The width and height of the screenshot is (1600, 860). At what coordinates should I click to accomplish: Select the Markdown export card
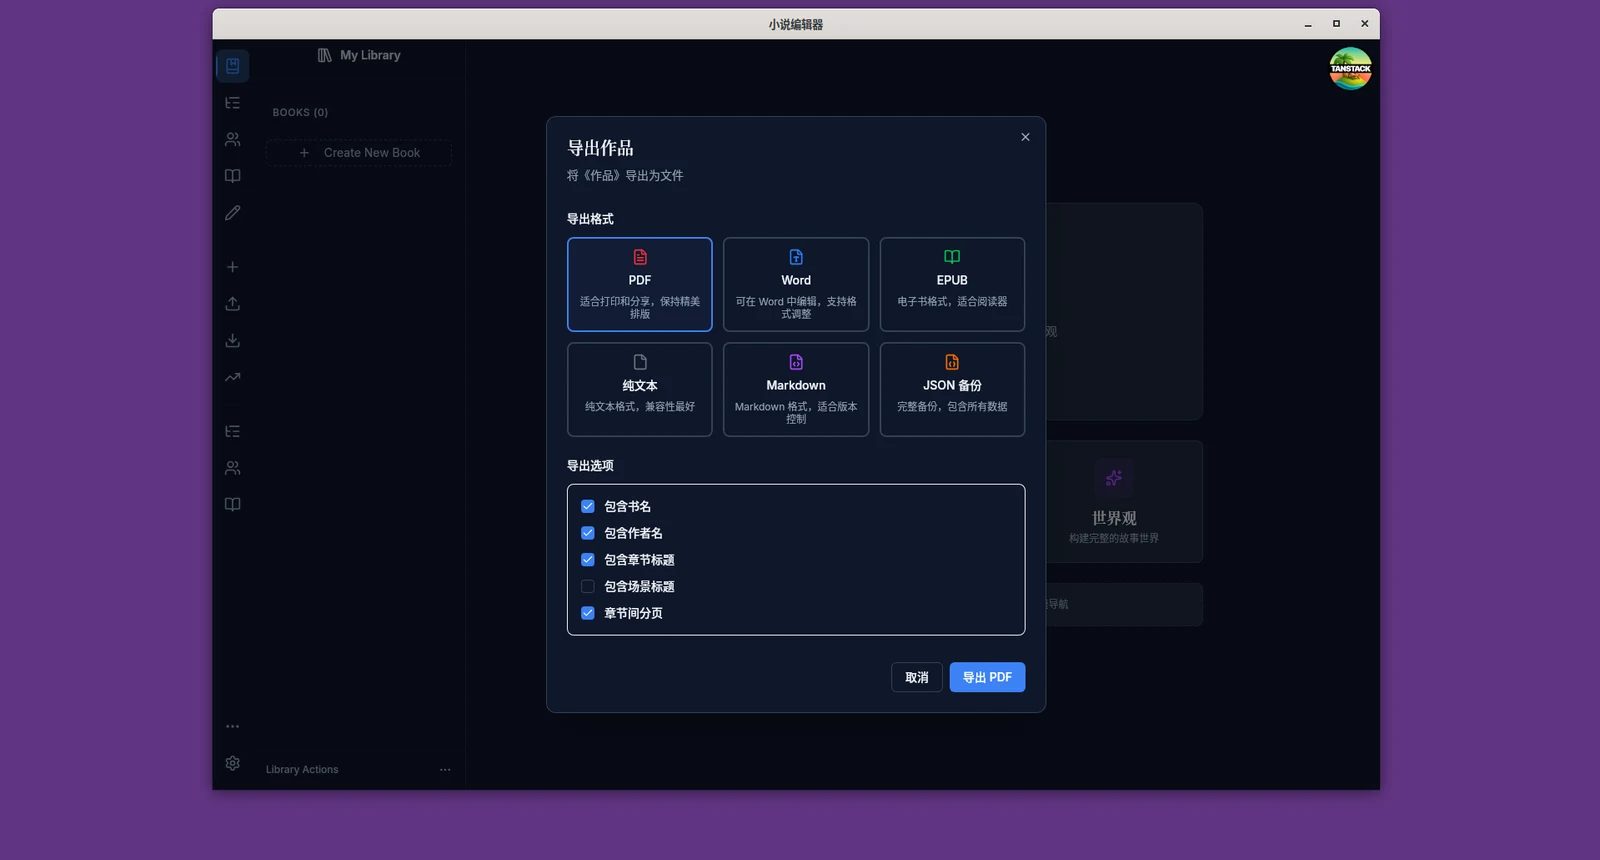tap(796, 389)
